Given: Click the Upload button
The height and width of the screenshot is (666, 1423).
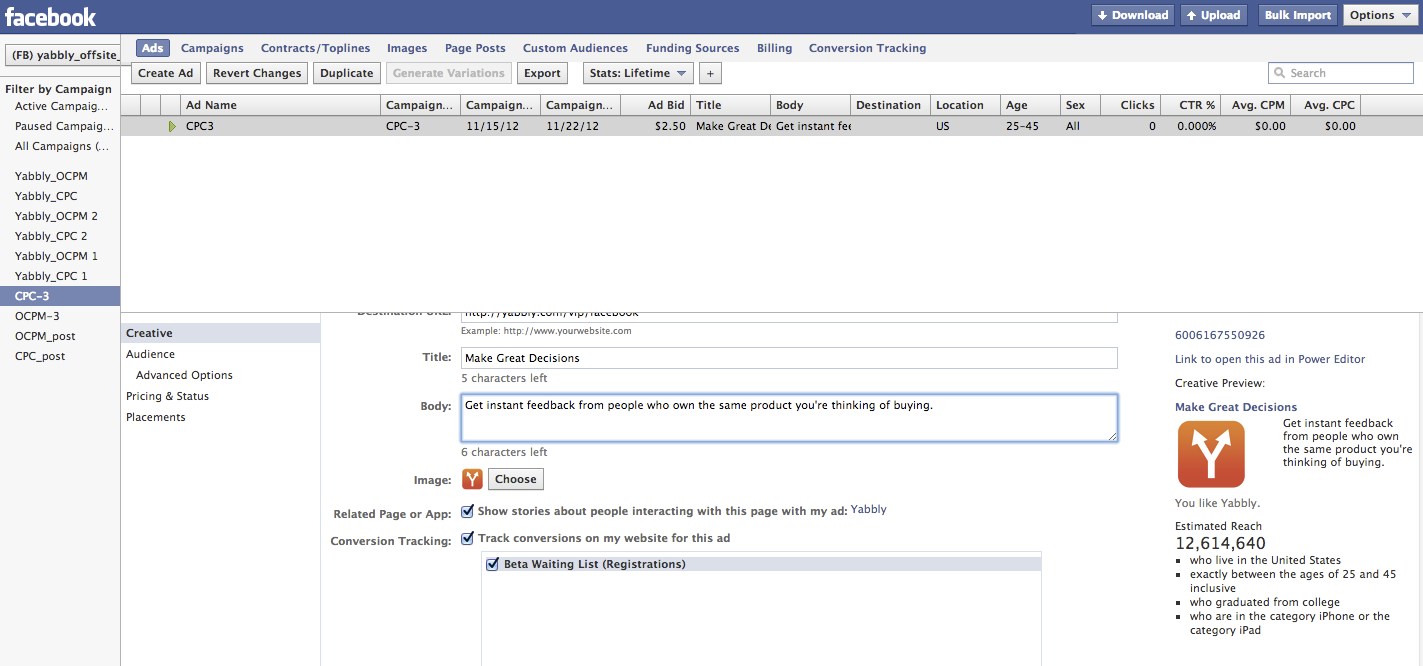Looking at the screenshot, I should click(1214, 15).
